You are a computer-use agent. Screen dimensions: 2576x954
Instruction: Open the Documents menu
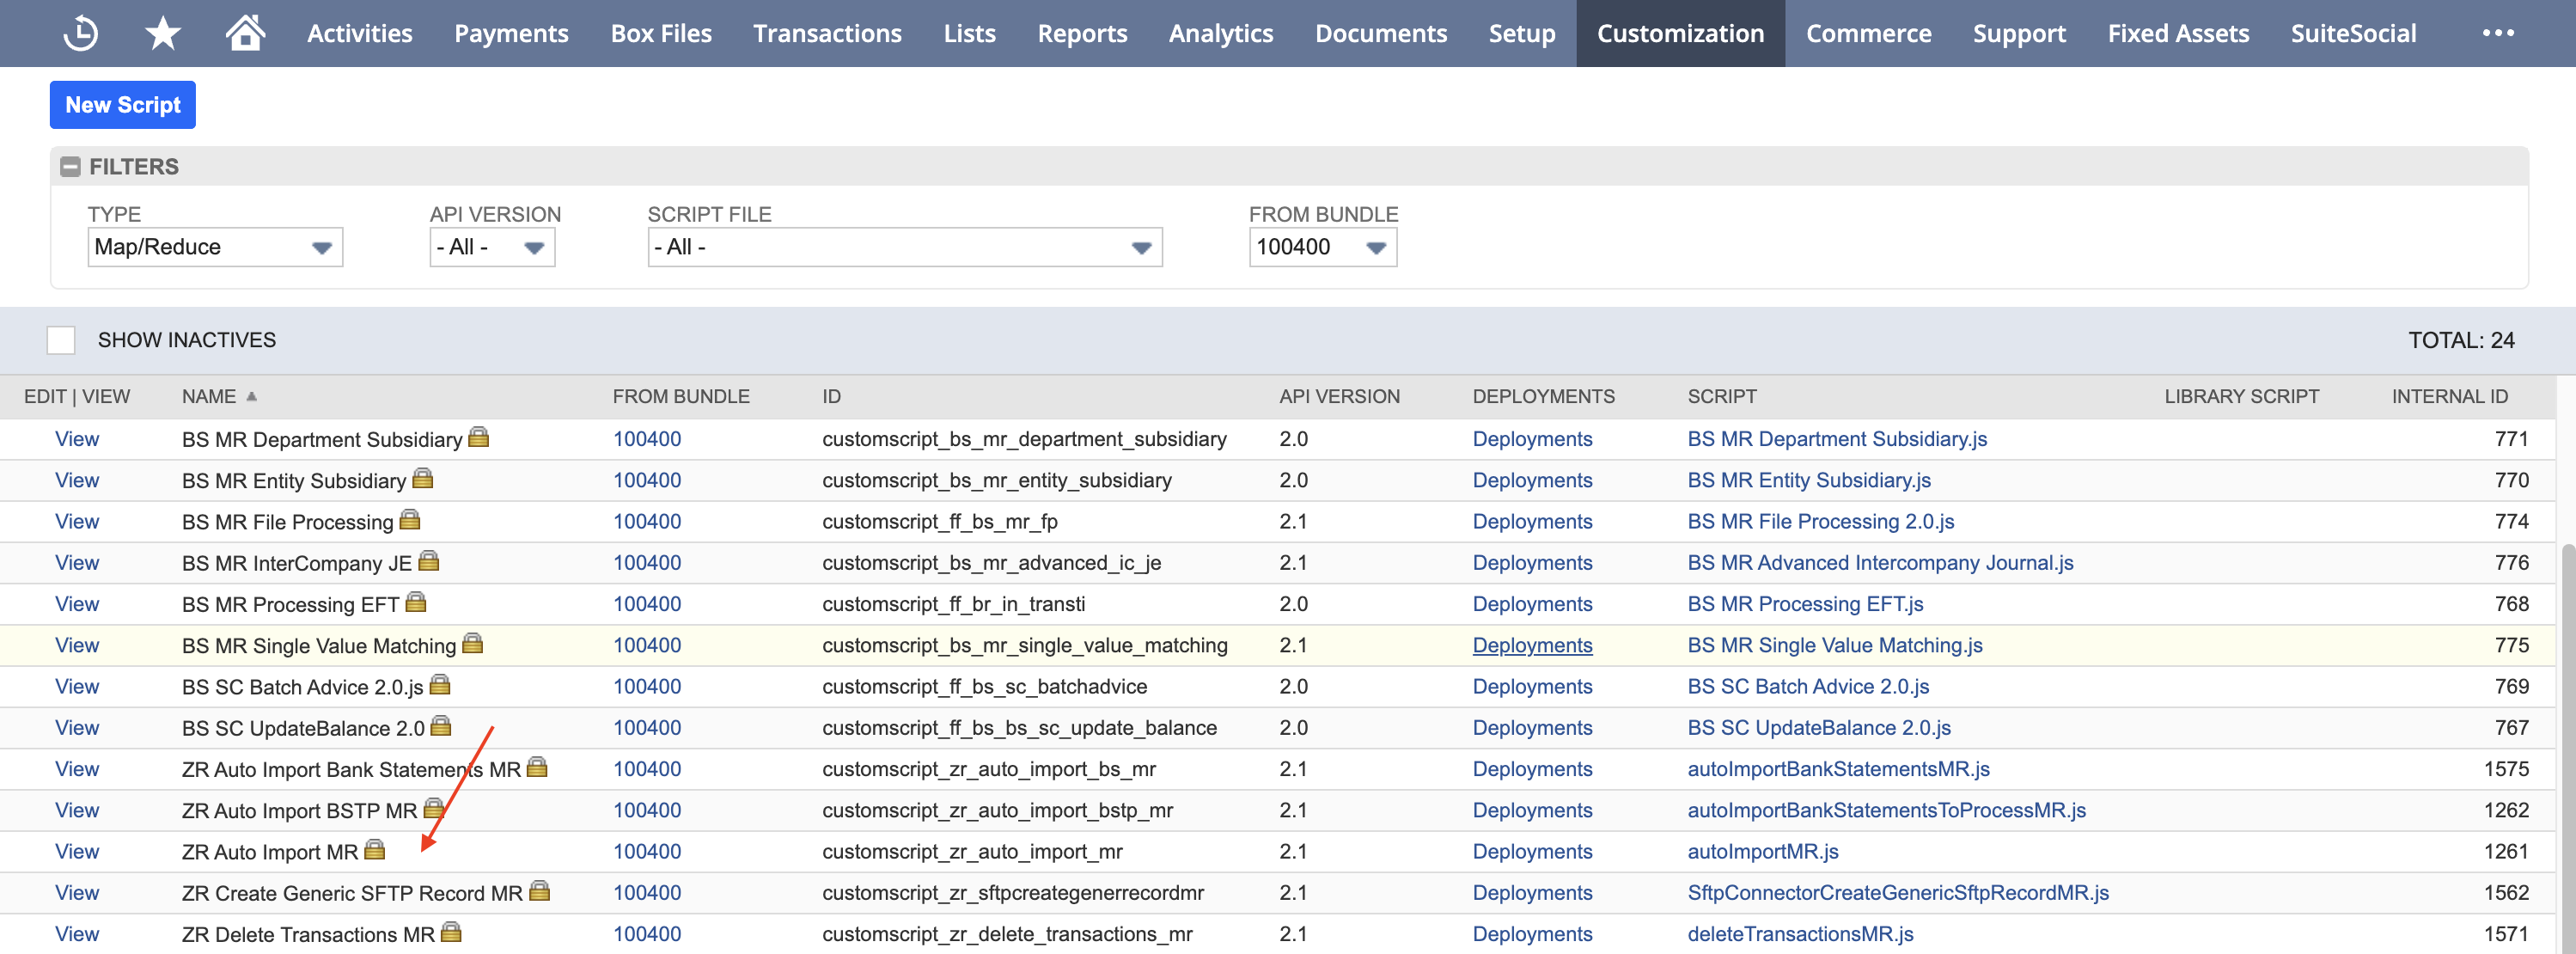point(1380,33)
